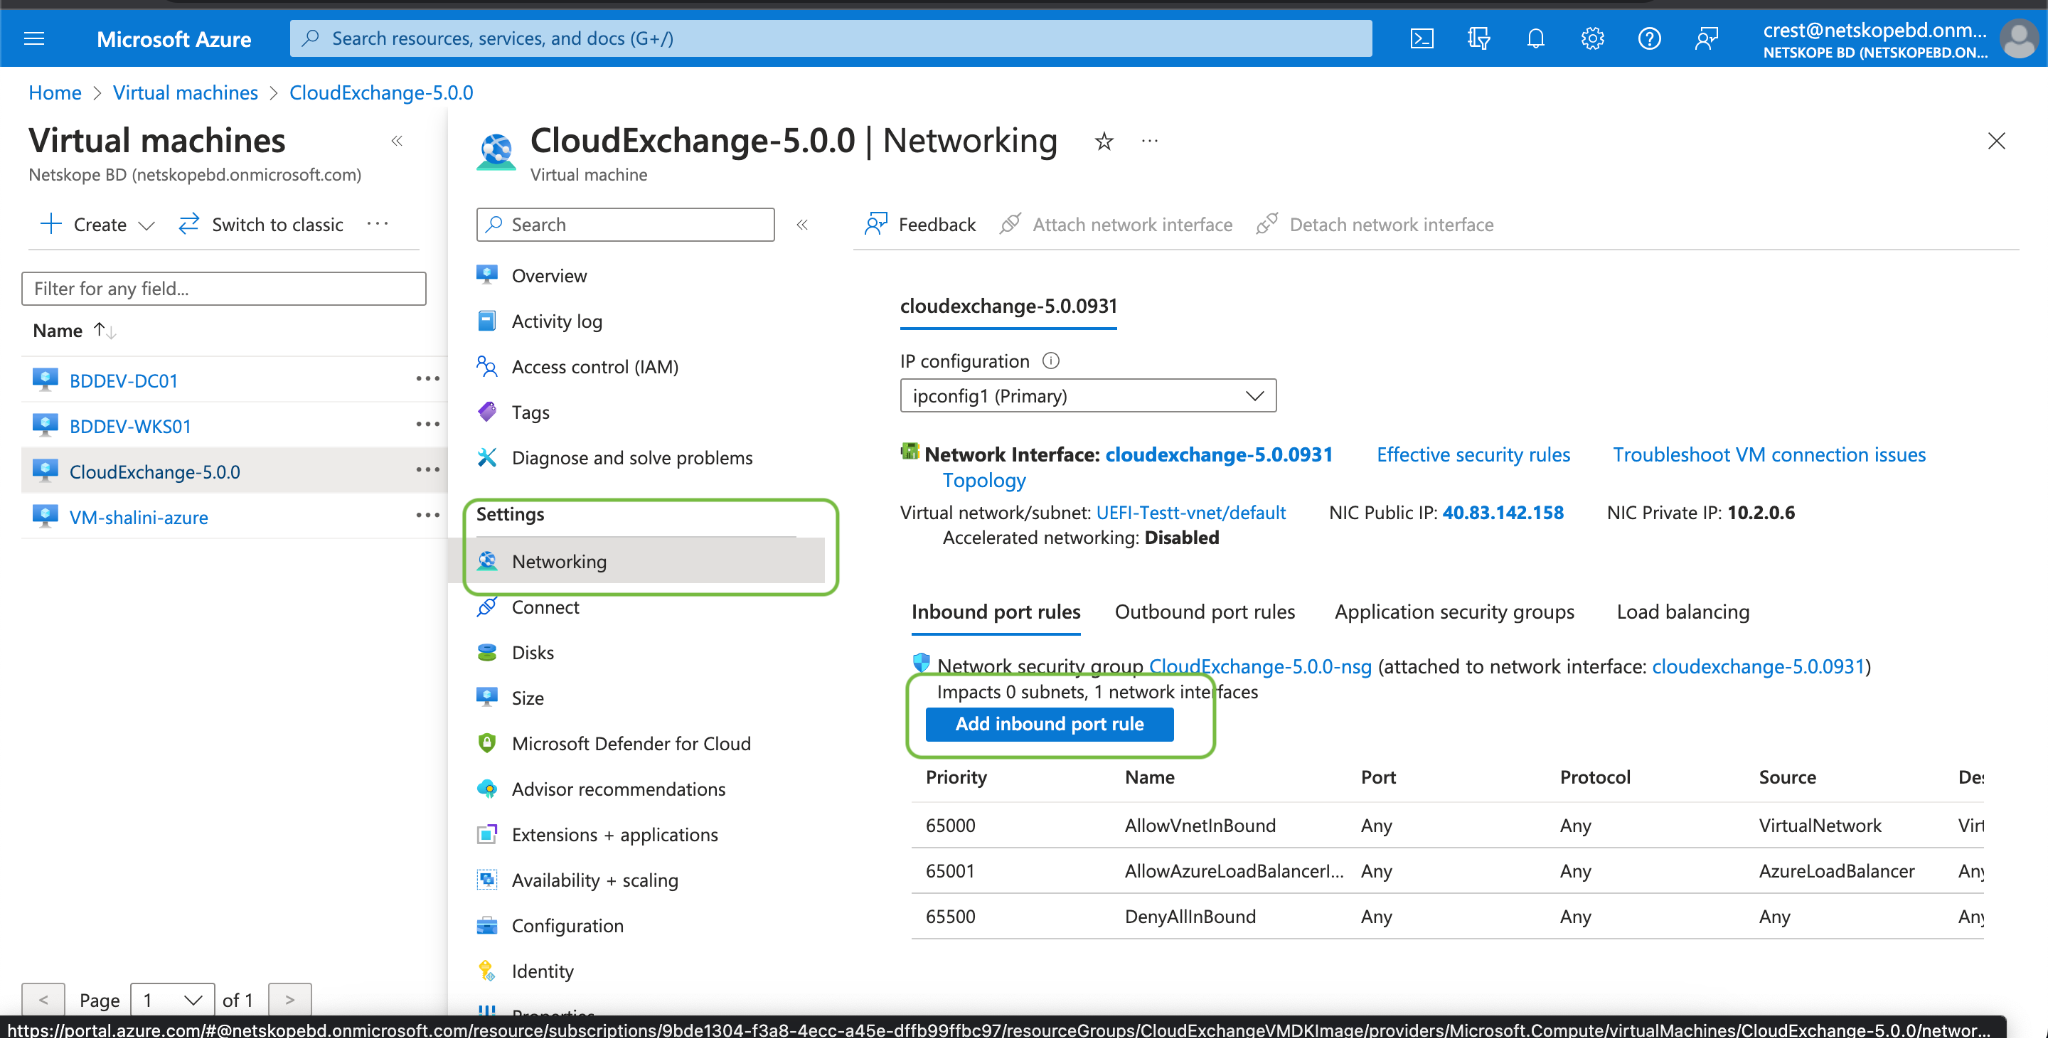Go to previous page of VM list

43,1000
